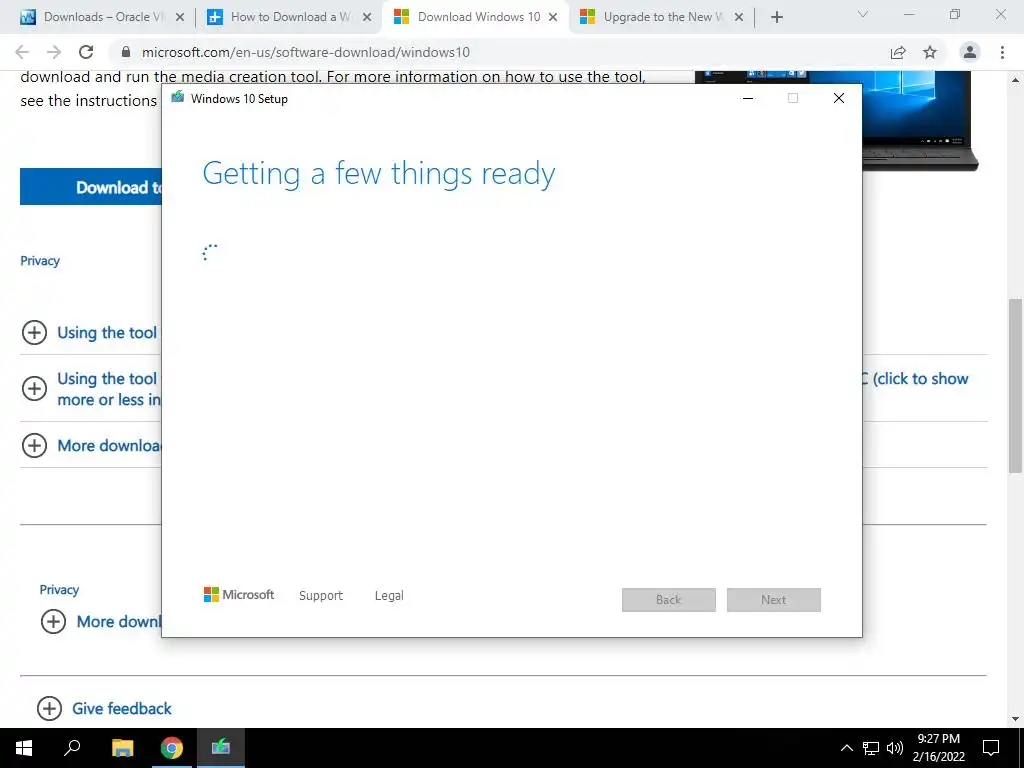1024x768 pixels.
Task: Open the Legal link in Setup
Action: pos(389,596)
